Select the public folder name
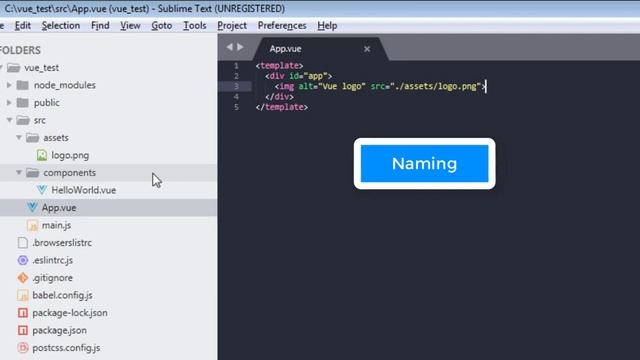 tap(47, 103)
